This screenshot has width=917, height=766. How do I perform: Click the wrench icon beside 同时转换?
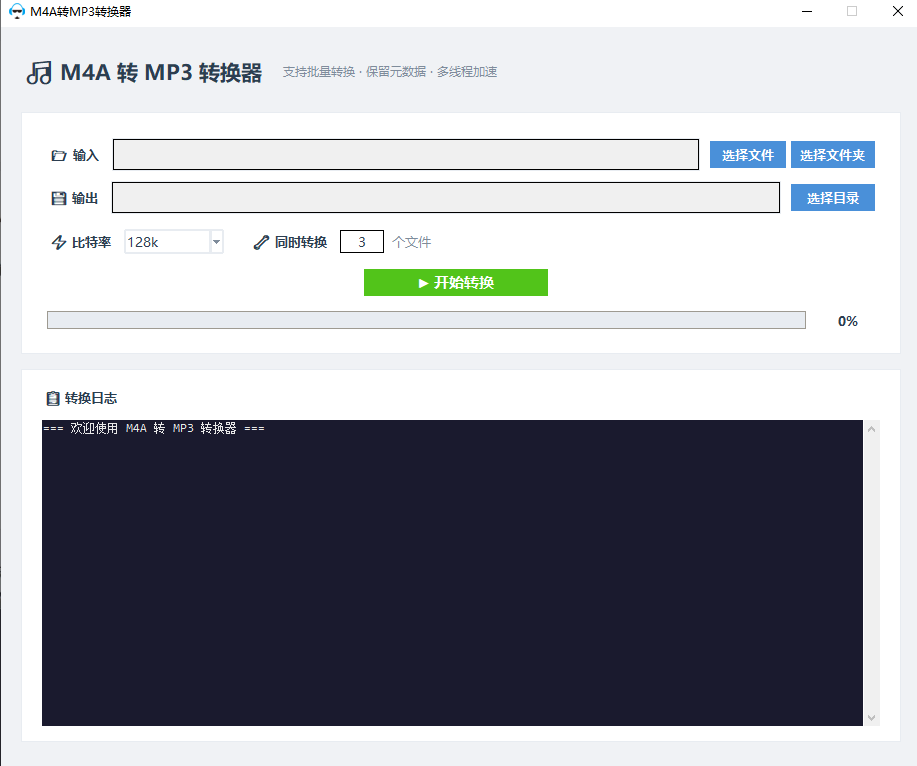click(261, 242)
